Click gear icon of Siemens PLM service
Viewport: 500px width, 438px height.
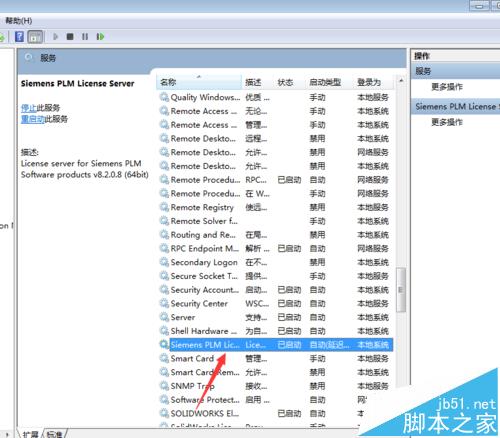(x=164, y=345)
